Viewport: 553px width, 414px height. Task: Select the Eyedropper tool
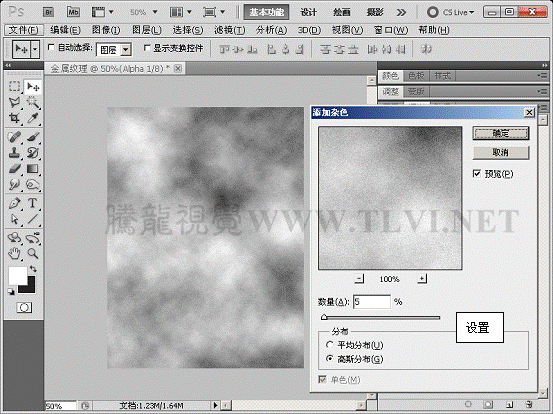(x=32, y=118)
